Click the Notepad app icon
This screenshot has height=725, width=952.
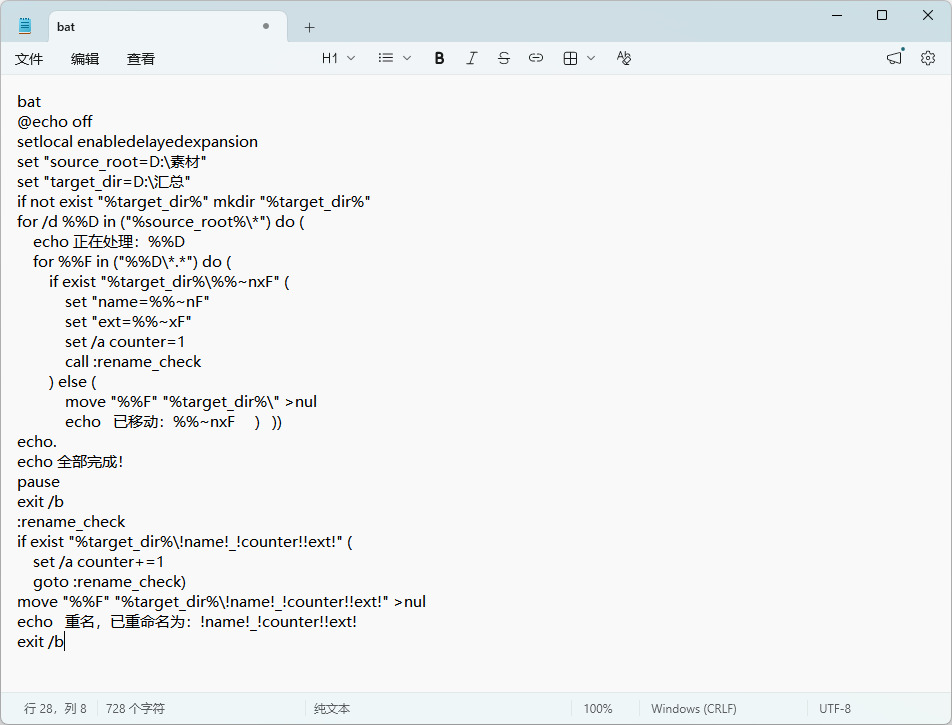[x=25, y=26]
